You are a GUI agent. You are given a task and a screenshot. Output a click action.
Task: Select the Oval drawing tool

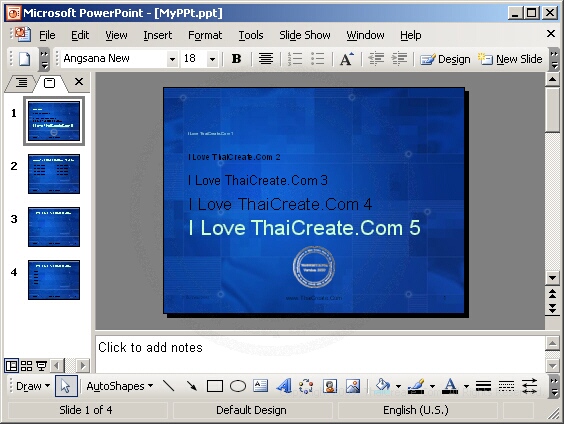click(x=238, y=386)
